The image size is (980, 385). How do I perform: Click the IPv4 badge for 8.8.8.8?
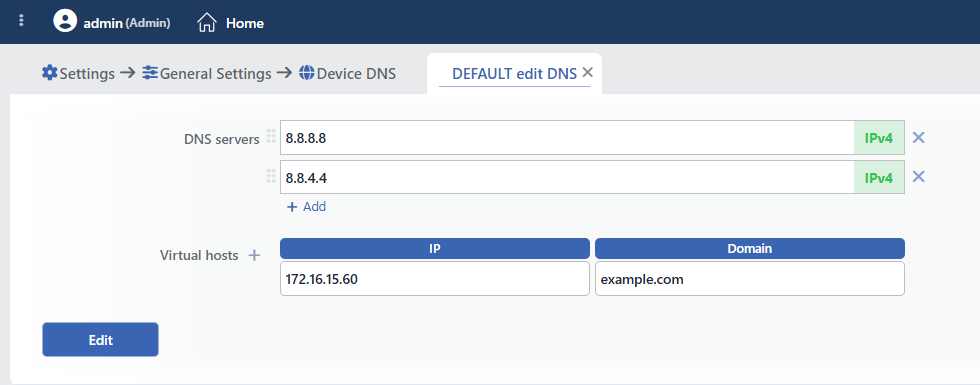879,138
